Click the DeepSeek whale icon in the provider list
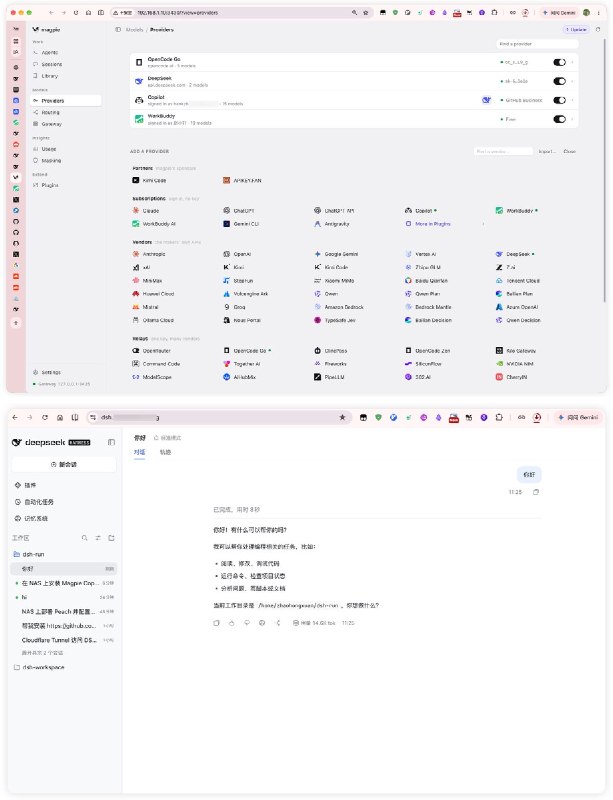This screenshot has height=800, width=613. [x=139, y=81]
